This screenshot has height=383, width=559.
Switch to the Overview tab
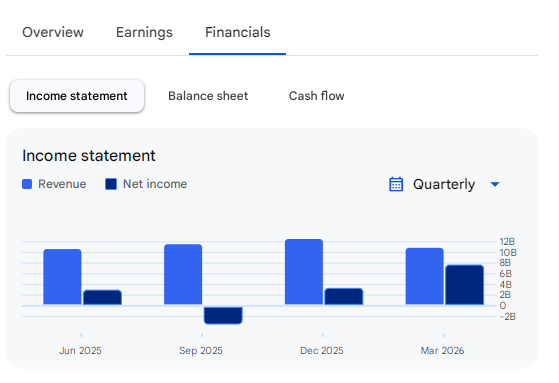click(53, 32)
